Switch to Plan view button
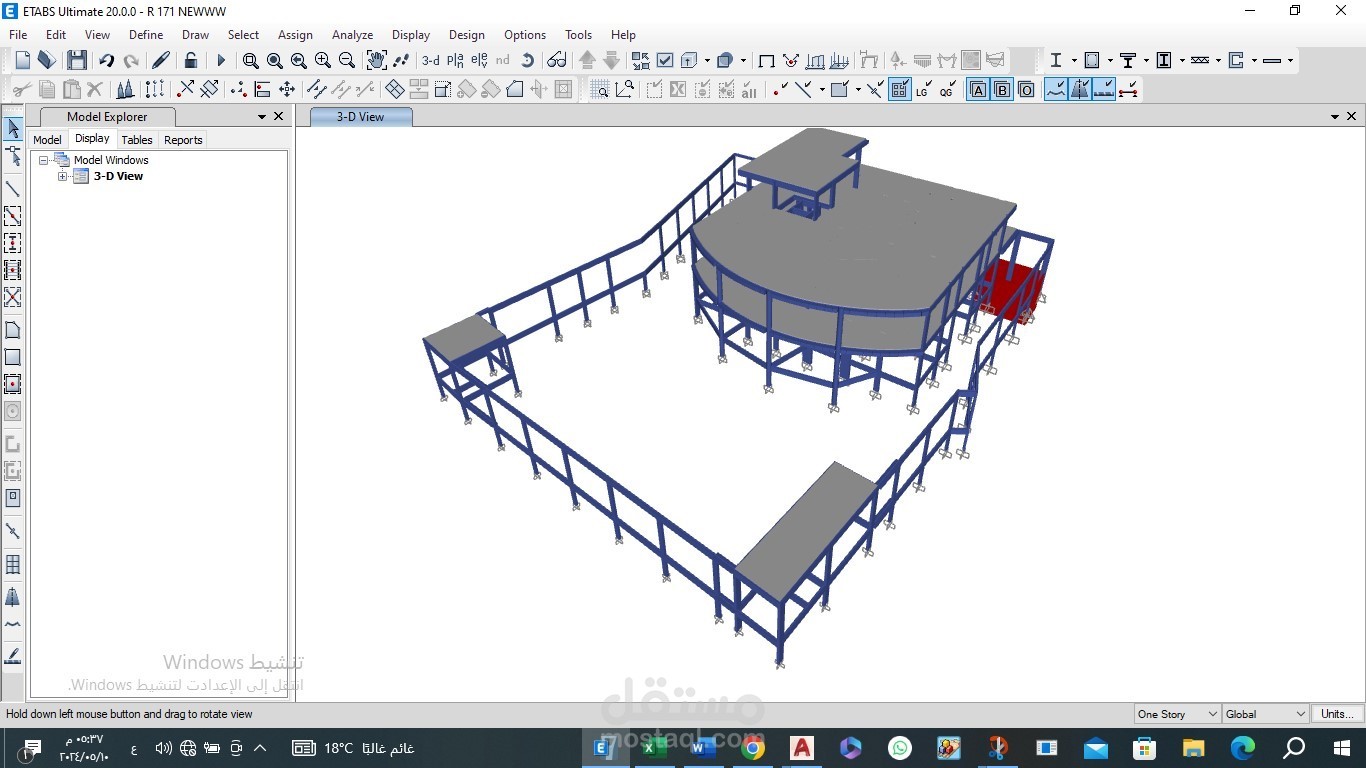 pos(456,61)
